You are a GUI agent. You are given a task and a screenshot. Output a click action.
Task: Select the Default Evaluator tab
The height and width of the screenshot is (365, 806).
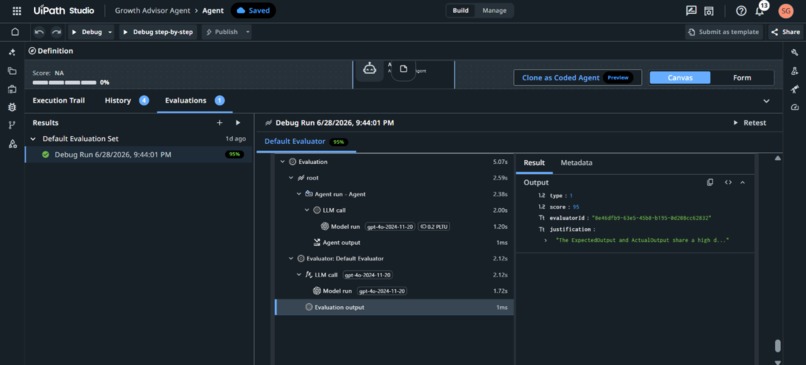coord(305,141)
